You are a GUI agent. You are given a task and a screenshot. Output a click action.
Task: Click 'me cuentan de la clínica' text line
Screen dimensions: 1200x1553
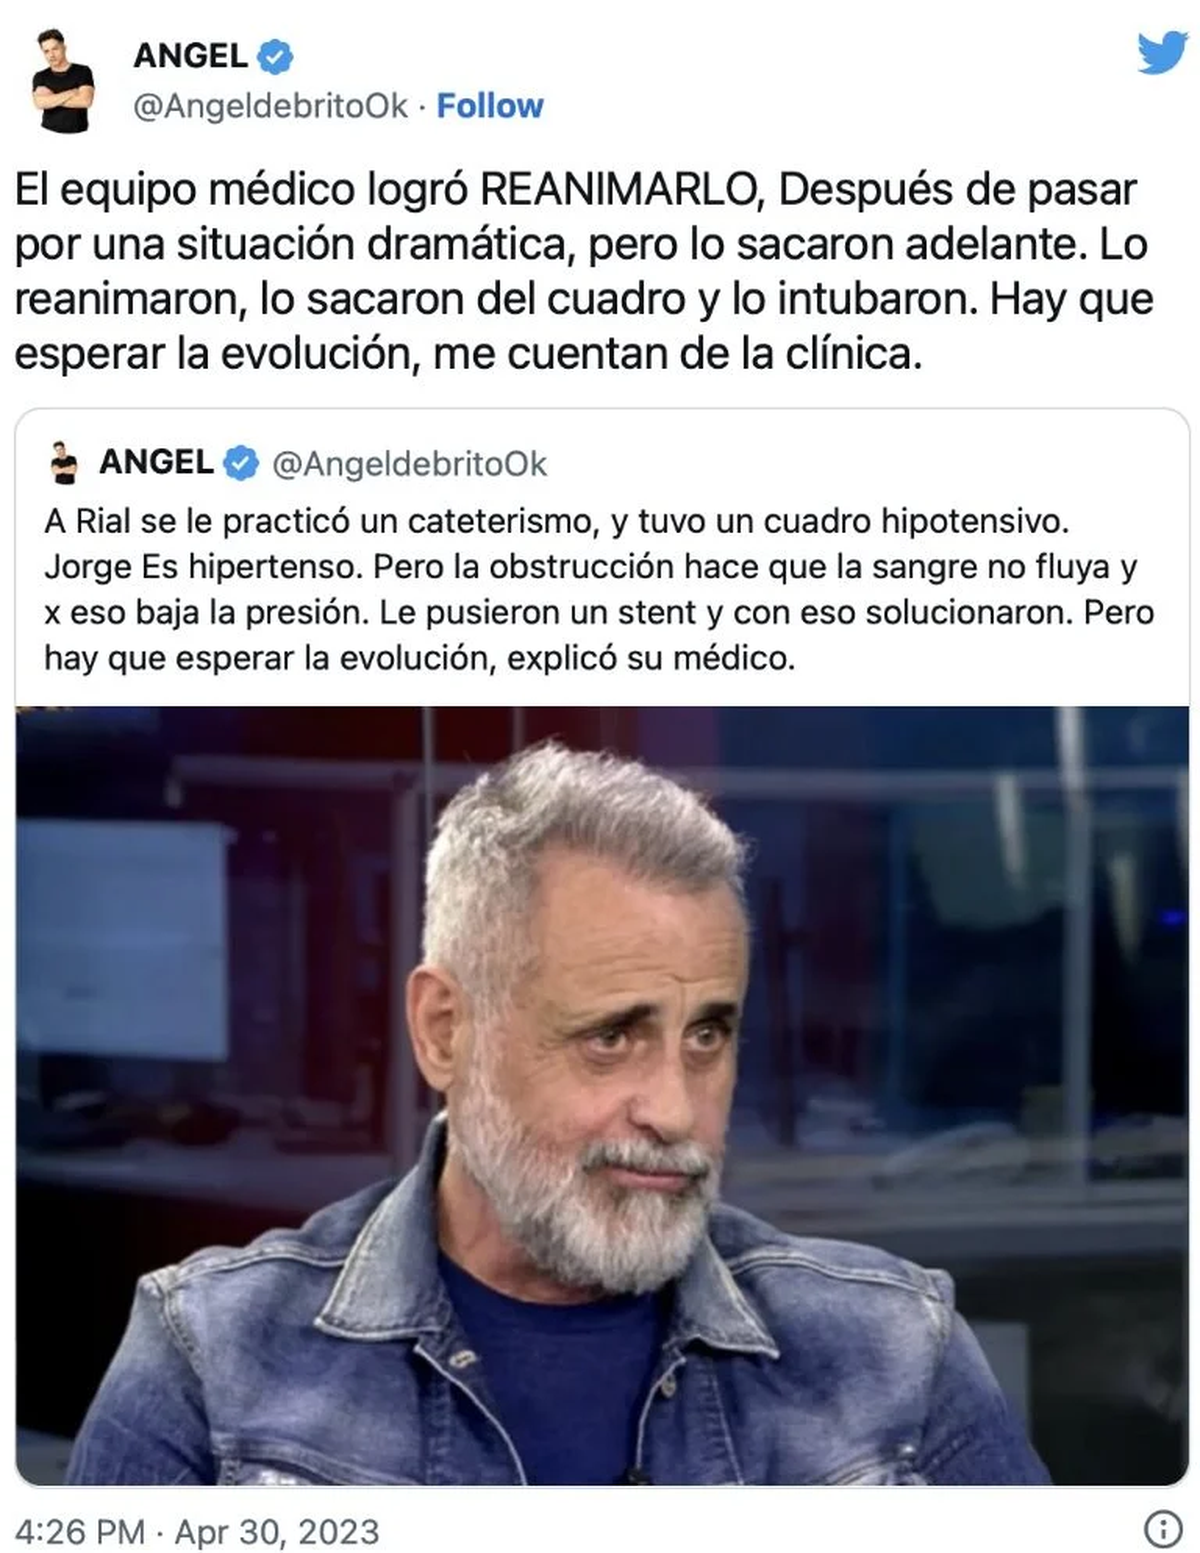[678, 354]
